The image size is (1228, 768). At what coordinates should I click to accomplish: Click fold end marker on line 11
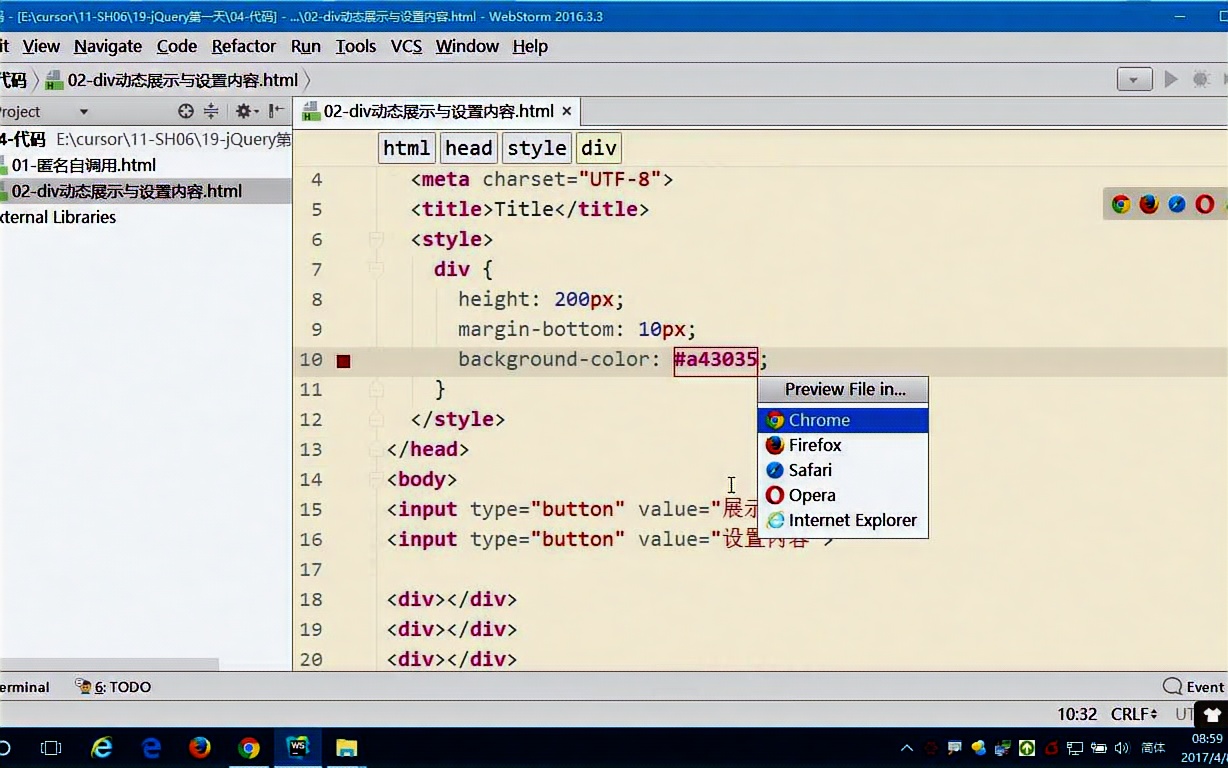[377, 389]
